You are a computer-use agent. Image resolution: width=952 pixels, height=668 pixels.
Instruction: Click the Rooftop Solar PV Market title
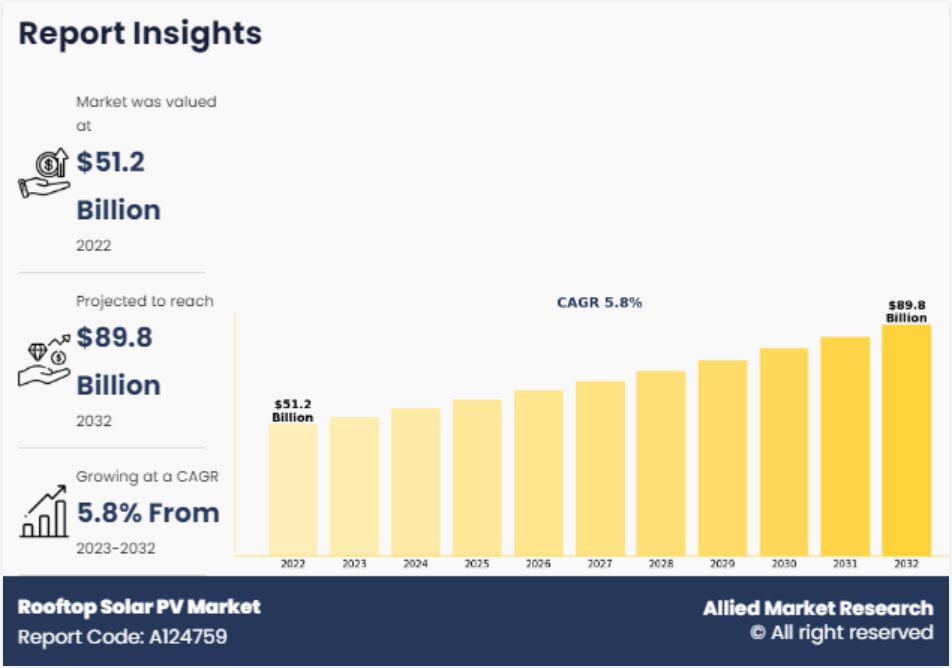pos(139,607)
